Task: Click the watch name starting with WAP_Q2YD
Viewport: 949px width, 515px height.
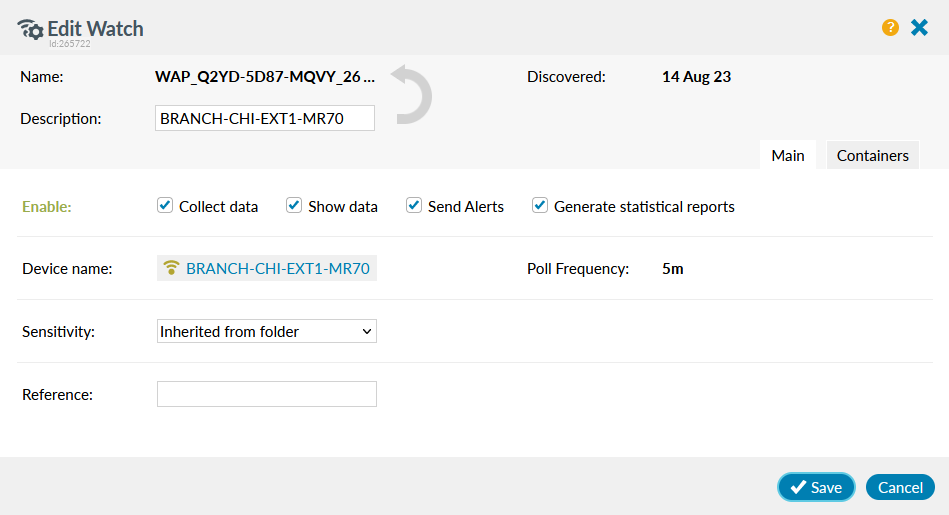Action: click(x=265, y=76)
